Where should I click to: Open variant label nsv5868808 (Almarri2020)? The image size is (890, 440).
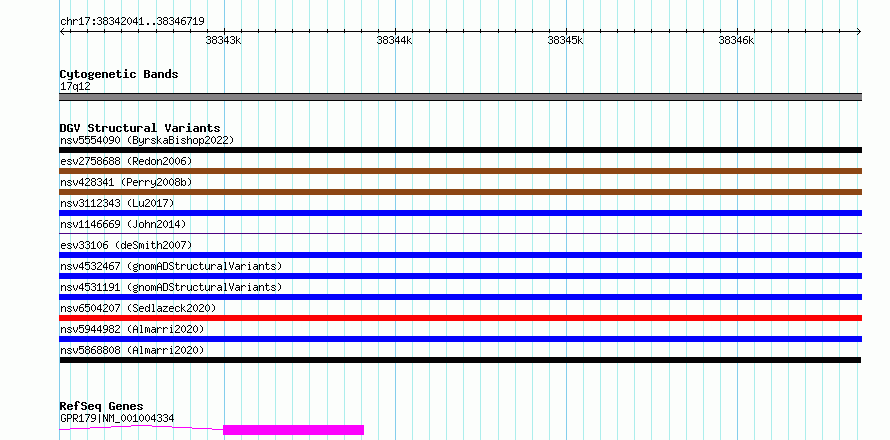click(x=132, y=350)
